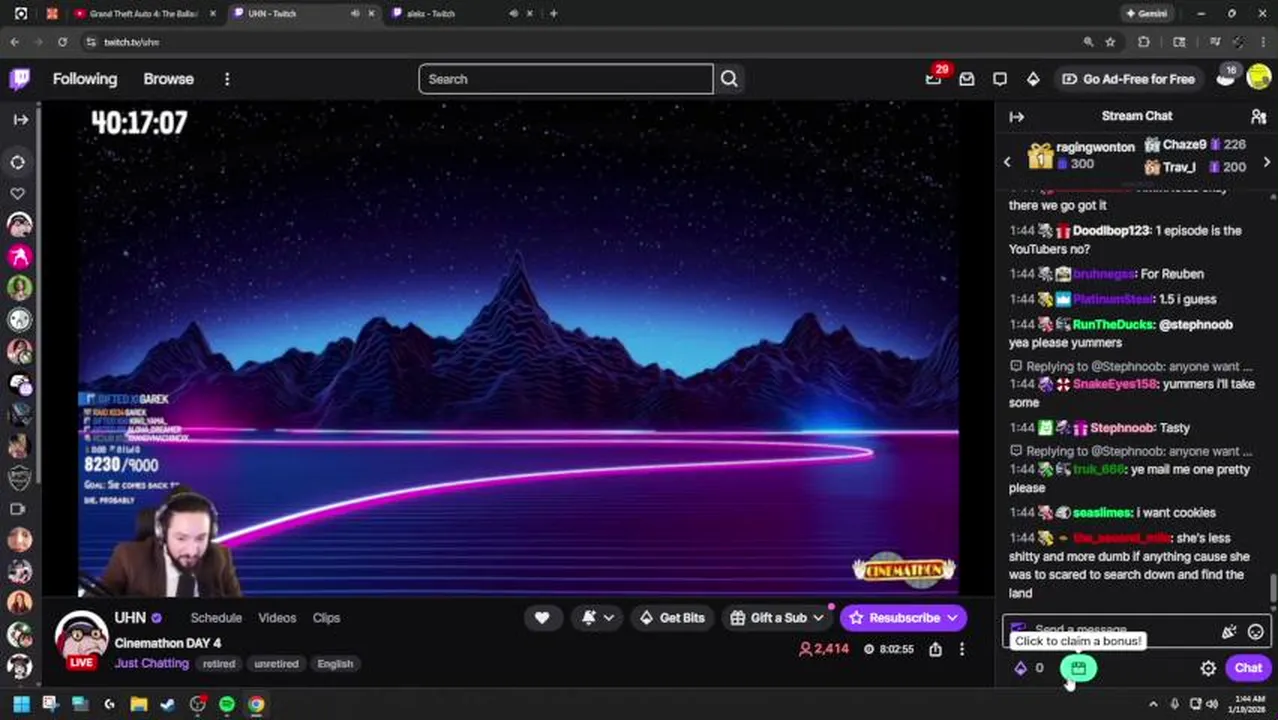Image resolution: width=1278 pixels, height=720 pixels.
Task: Claim the channel points bonus chest
Action: [x=1078, y=668]
